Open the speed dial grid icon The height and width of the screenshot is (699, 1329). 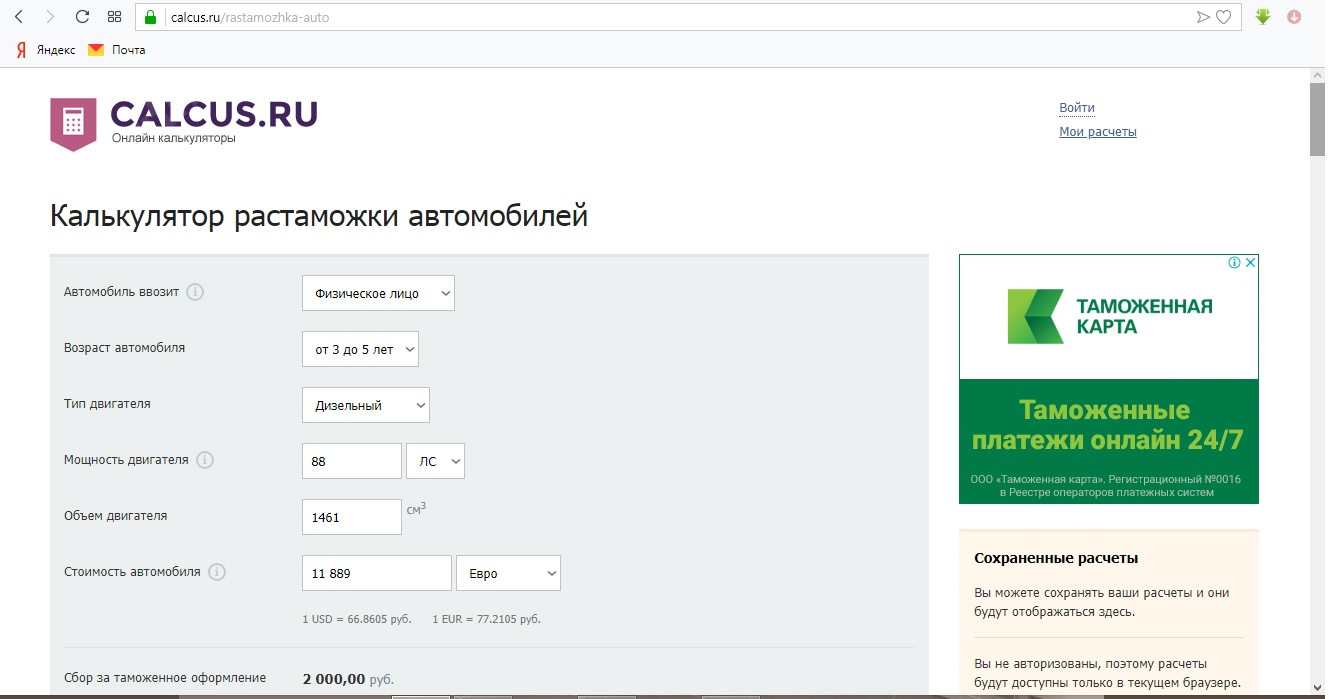pos(114,17)
